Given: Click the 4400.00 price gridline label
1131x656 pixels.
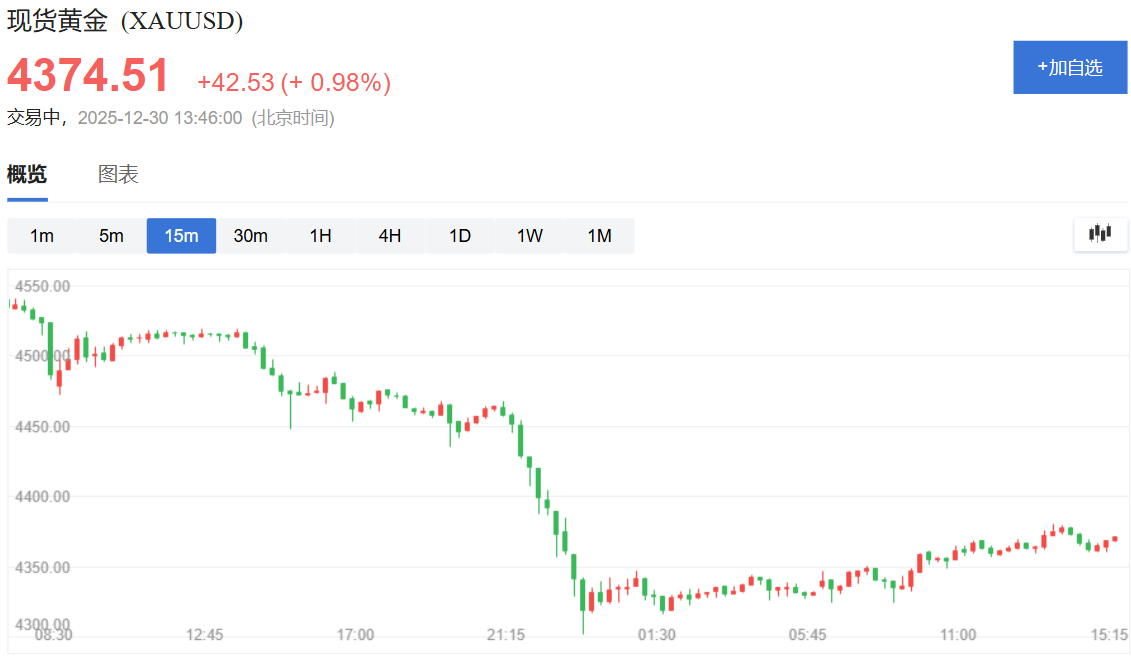Looking at the screenshot, I should click(x=43, y=497).
